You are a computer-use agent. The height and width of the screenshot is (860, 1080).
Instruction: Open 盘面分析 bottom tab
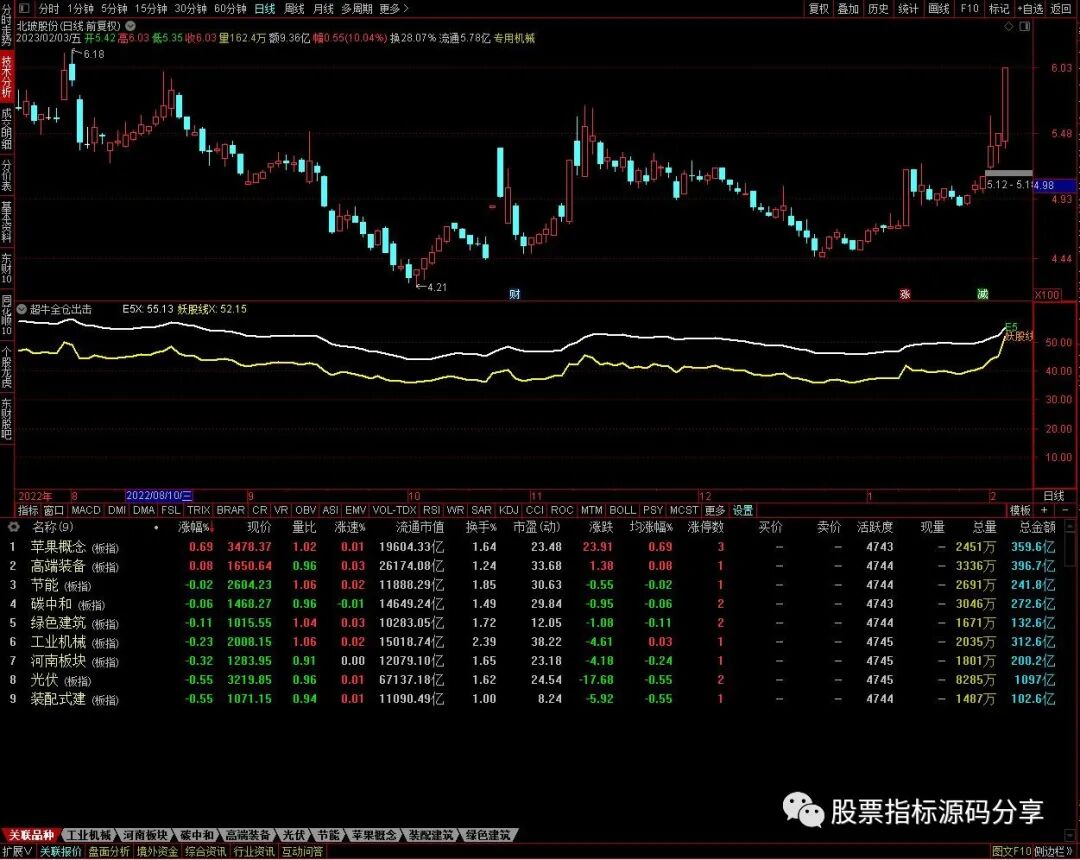coord(109,852)
